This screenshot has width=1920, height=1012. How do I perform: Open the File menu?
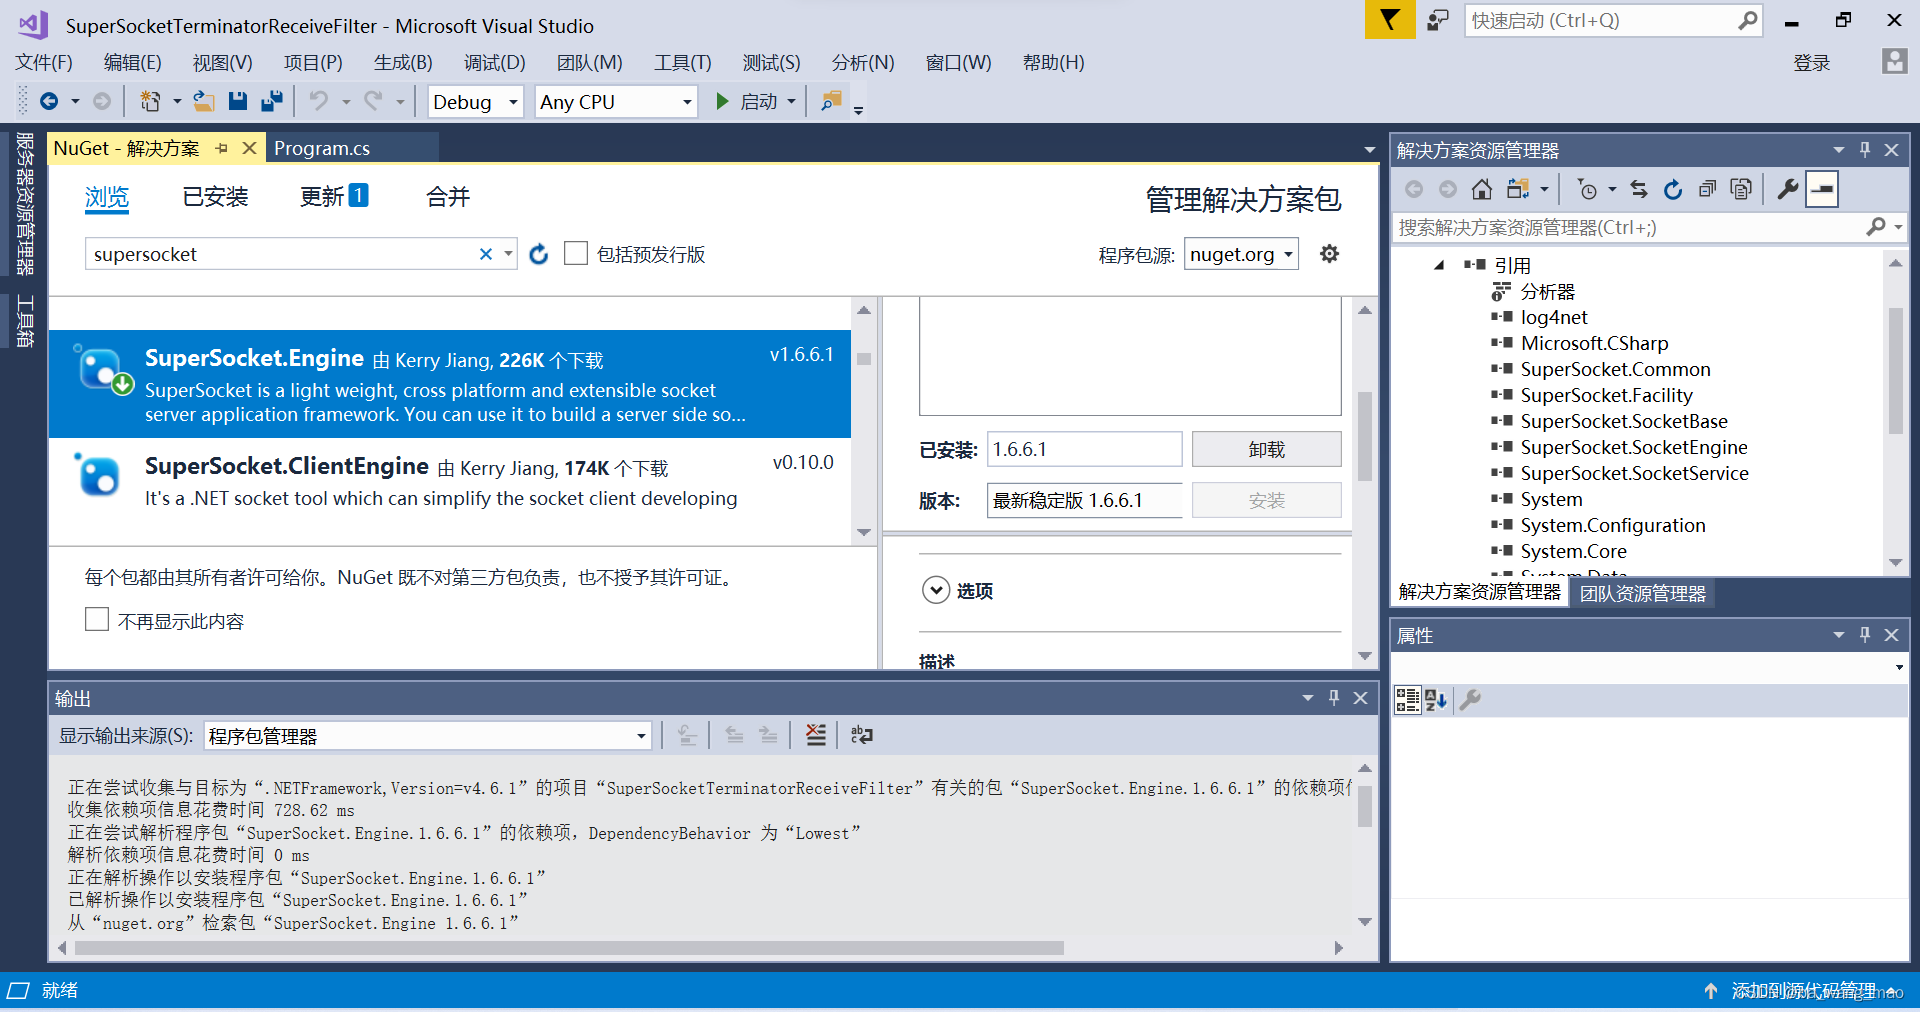[44, 62]
